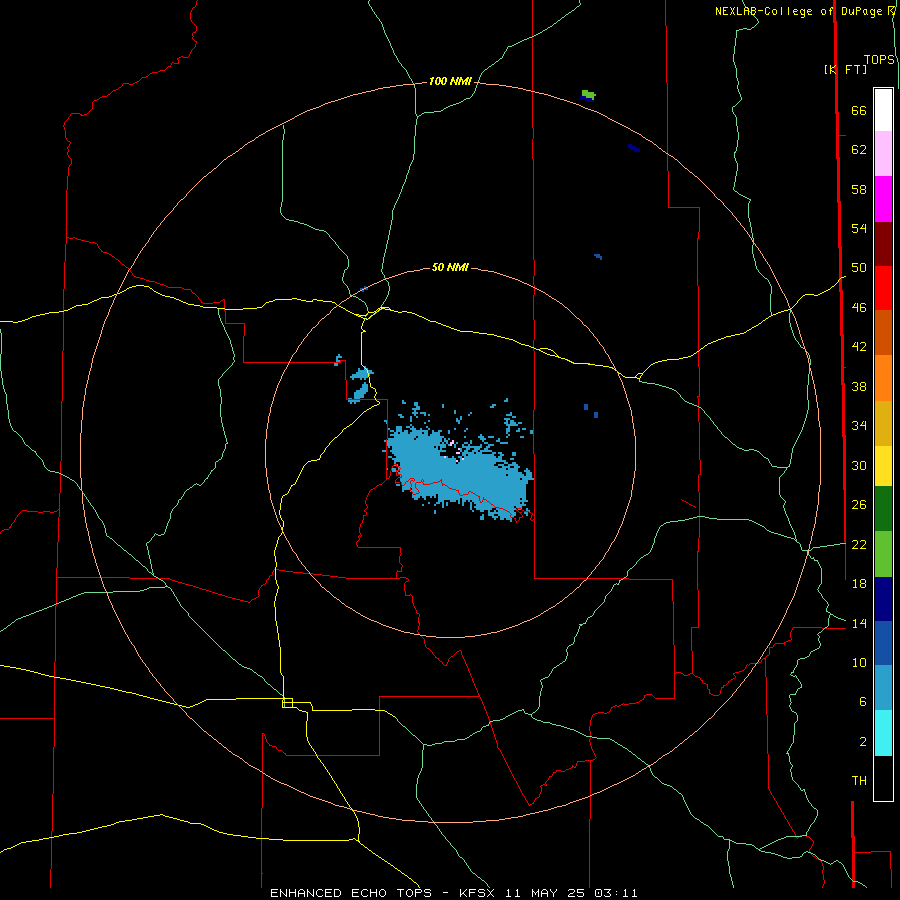900x900 pixels.
Task: Click the '03:11' timestamp
Action: pyautogui.click(x=616, y=893)
